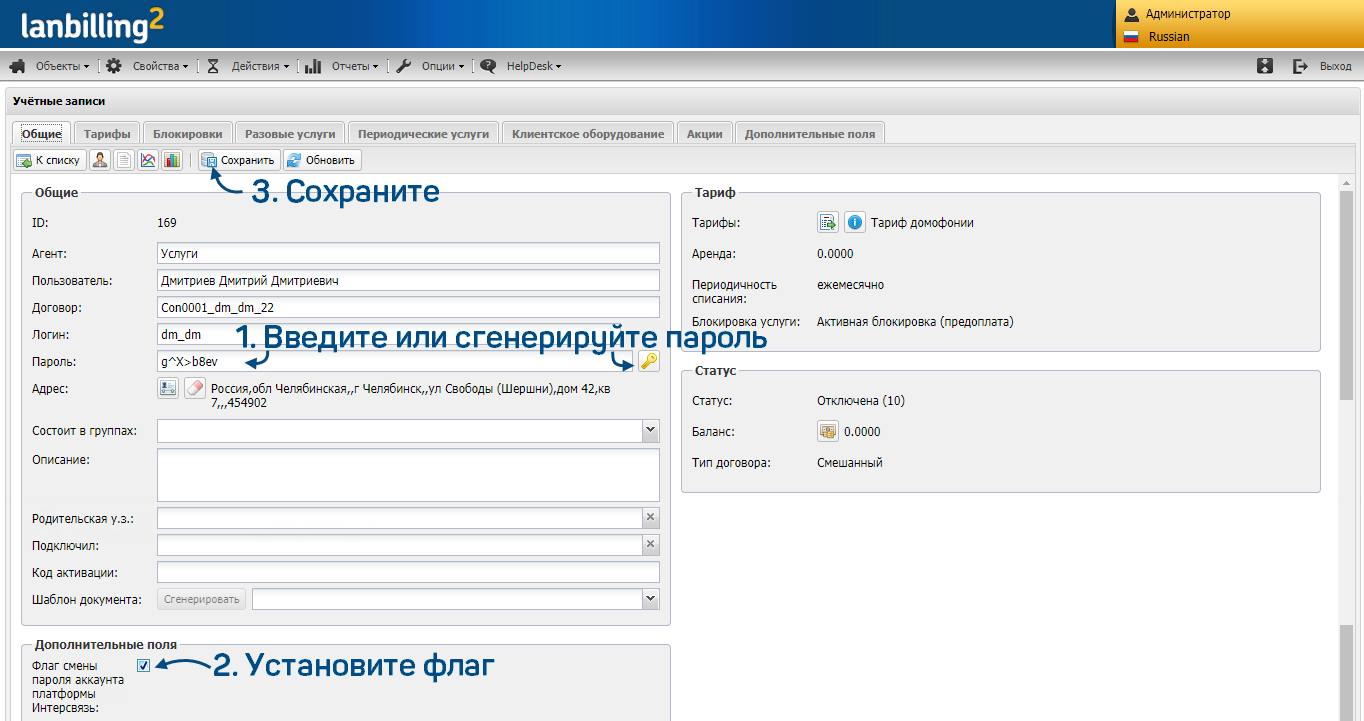Click the Сохранить button

[239, 160]
